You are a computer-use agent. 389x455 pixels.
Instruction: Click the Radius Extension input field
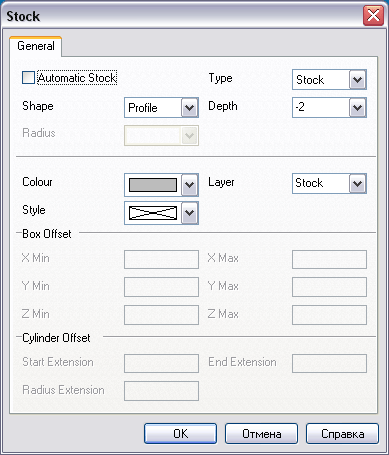[x=161, y=391]
